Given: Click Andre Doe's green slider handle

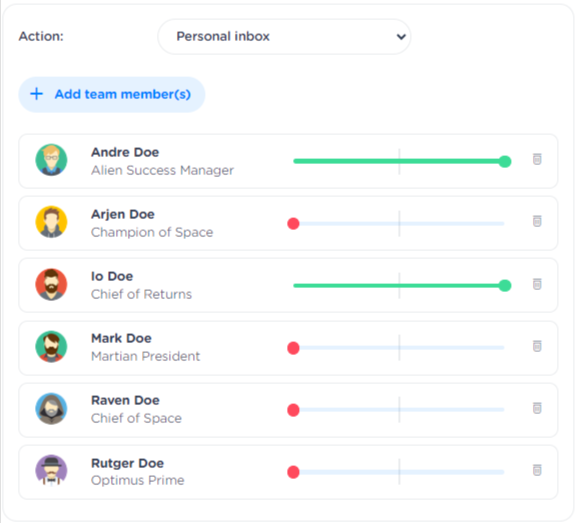Looking at the screenshot, I should (x=505, y=161).
